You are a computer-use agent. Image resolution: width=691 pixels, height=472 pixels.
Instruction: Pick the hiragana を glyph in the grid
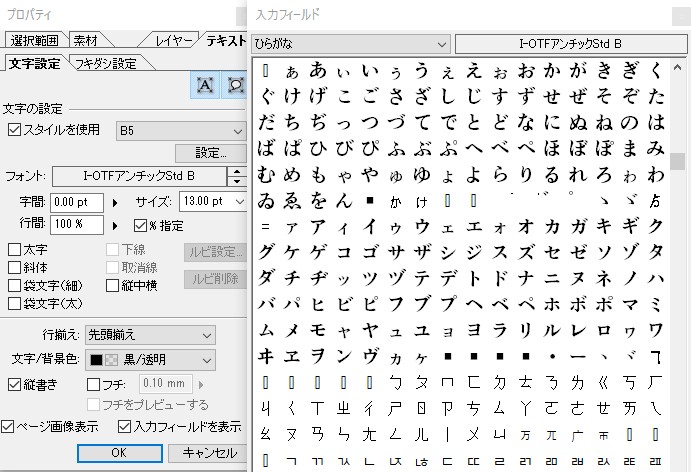tap(318, 200)
